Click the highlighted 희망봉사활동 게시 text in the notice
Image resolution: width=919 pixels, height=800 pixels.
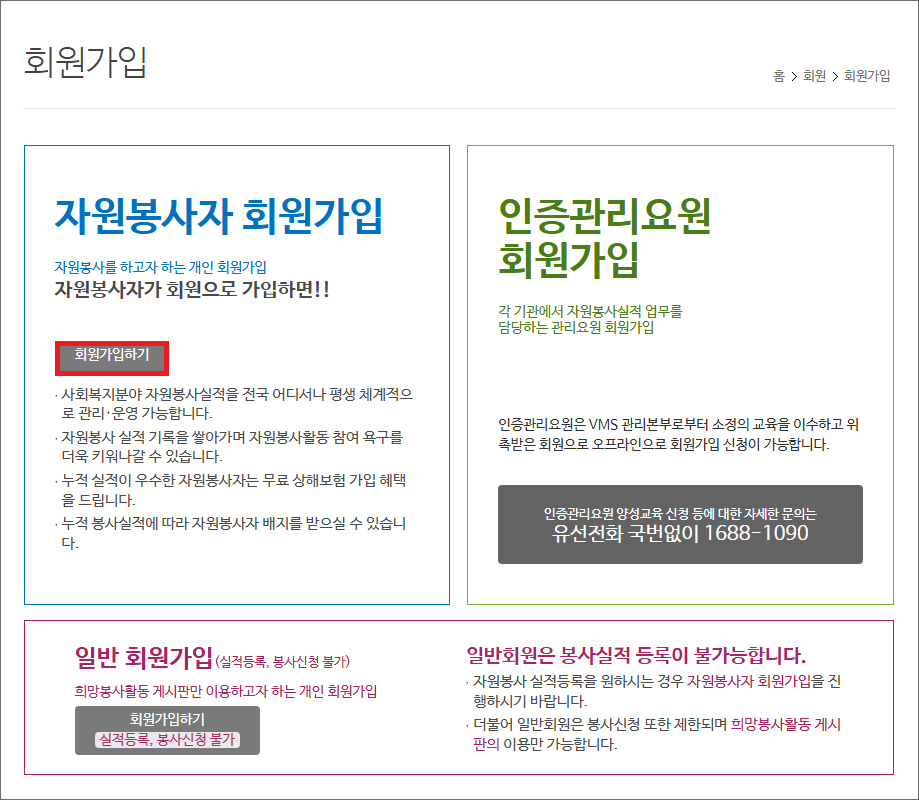pyautogui.click(x=785, y=724)
